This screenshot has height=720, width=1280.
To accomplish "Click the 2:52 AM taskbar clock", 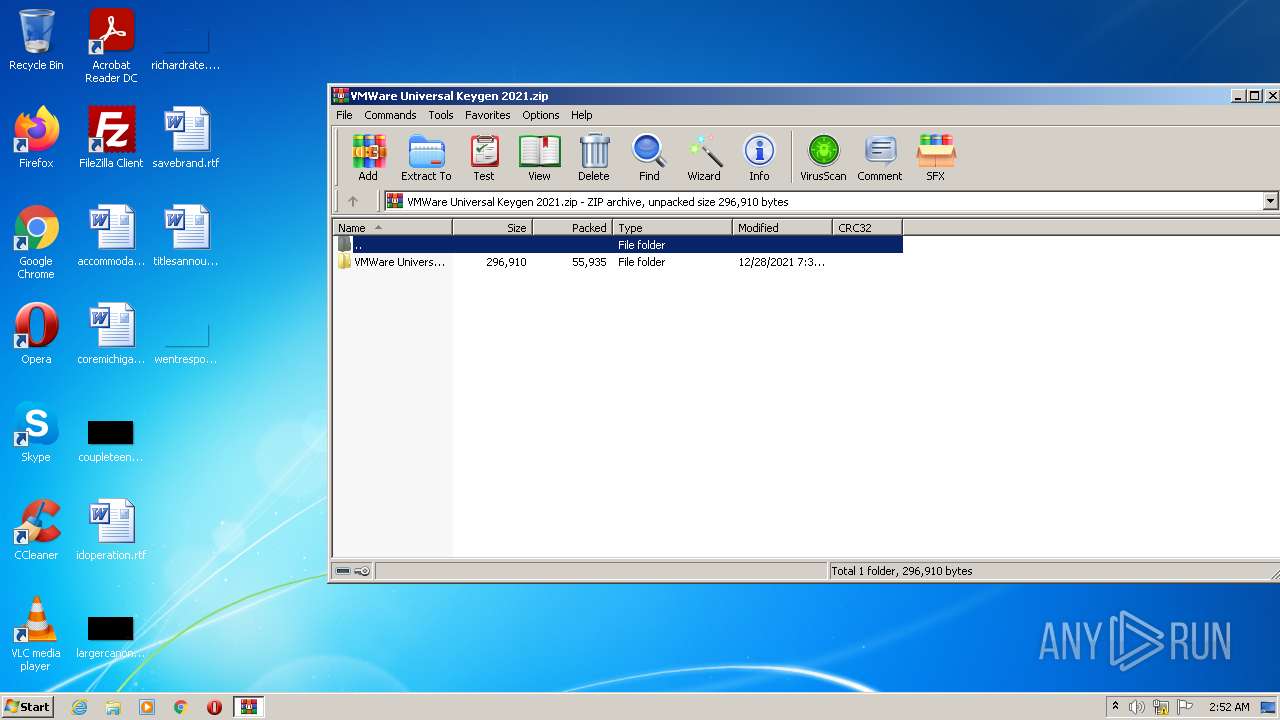I will coord(1229,707).
